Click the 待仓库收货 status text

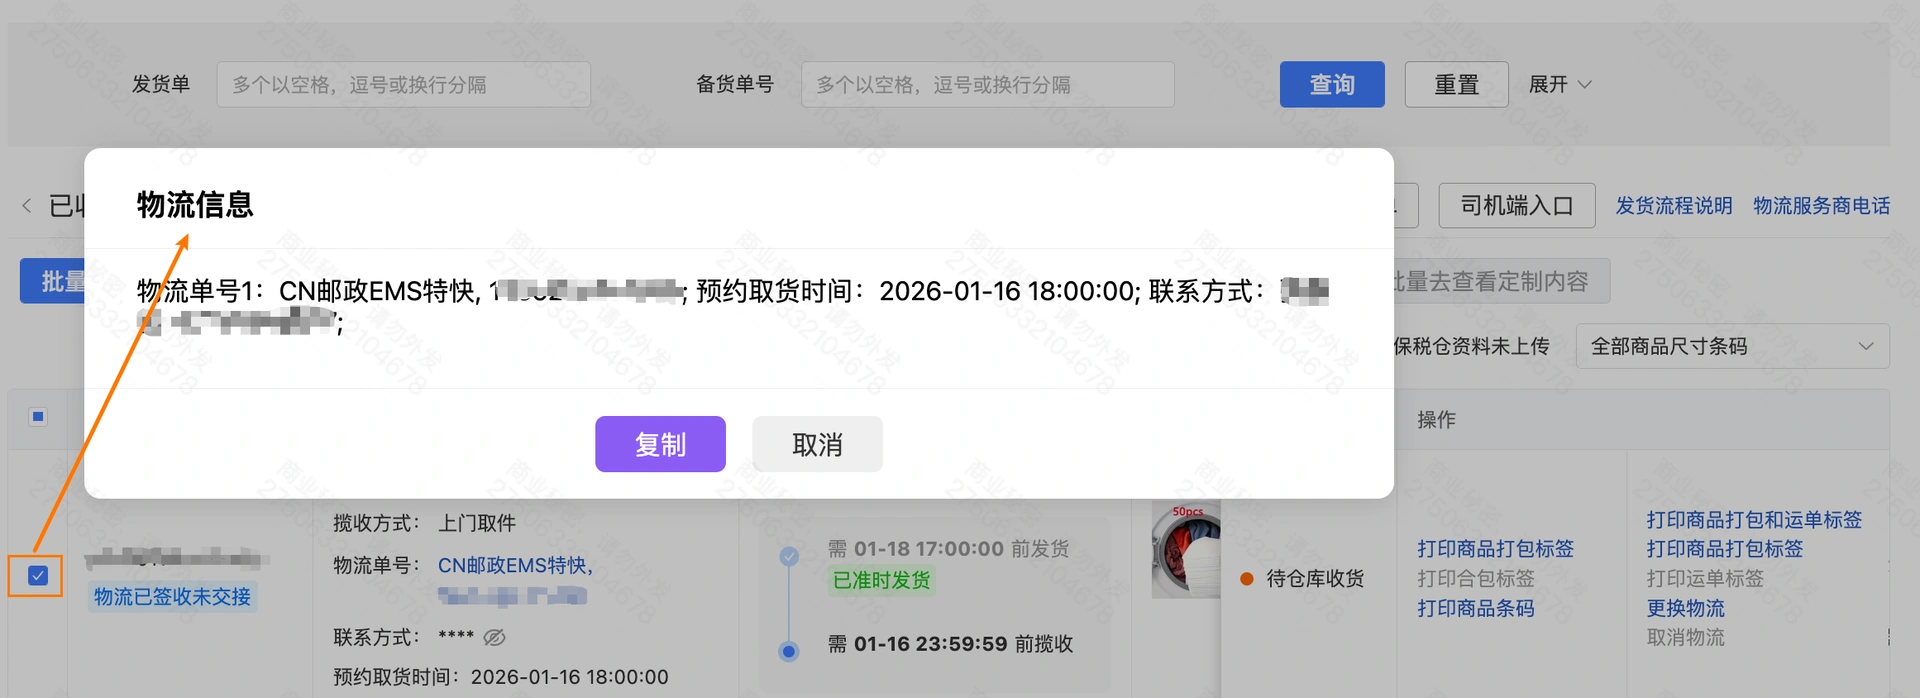point(1314,578)
